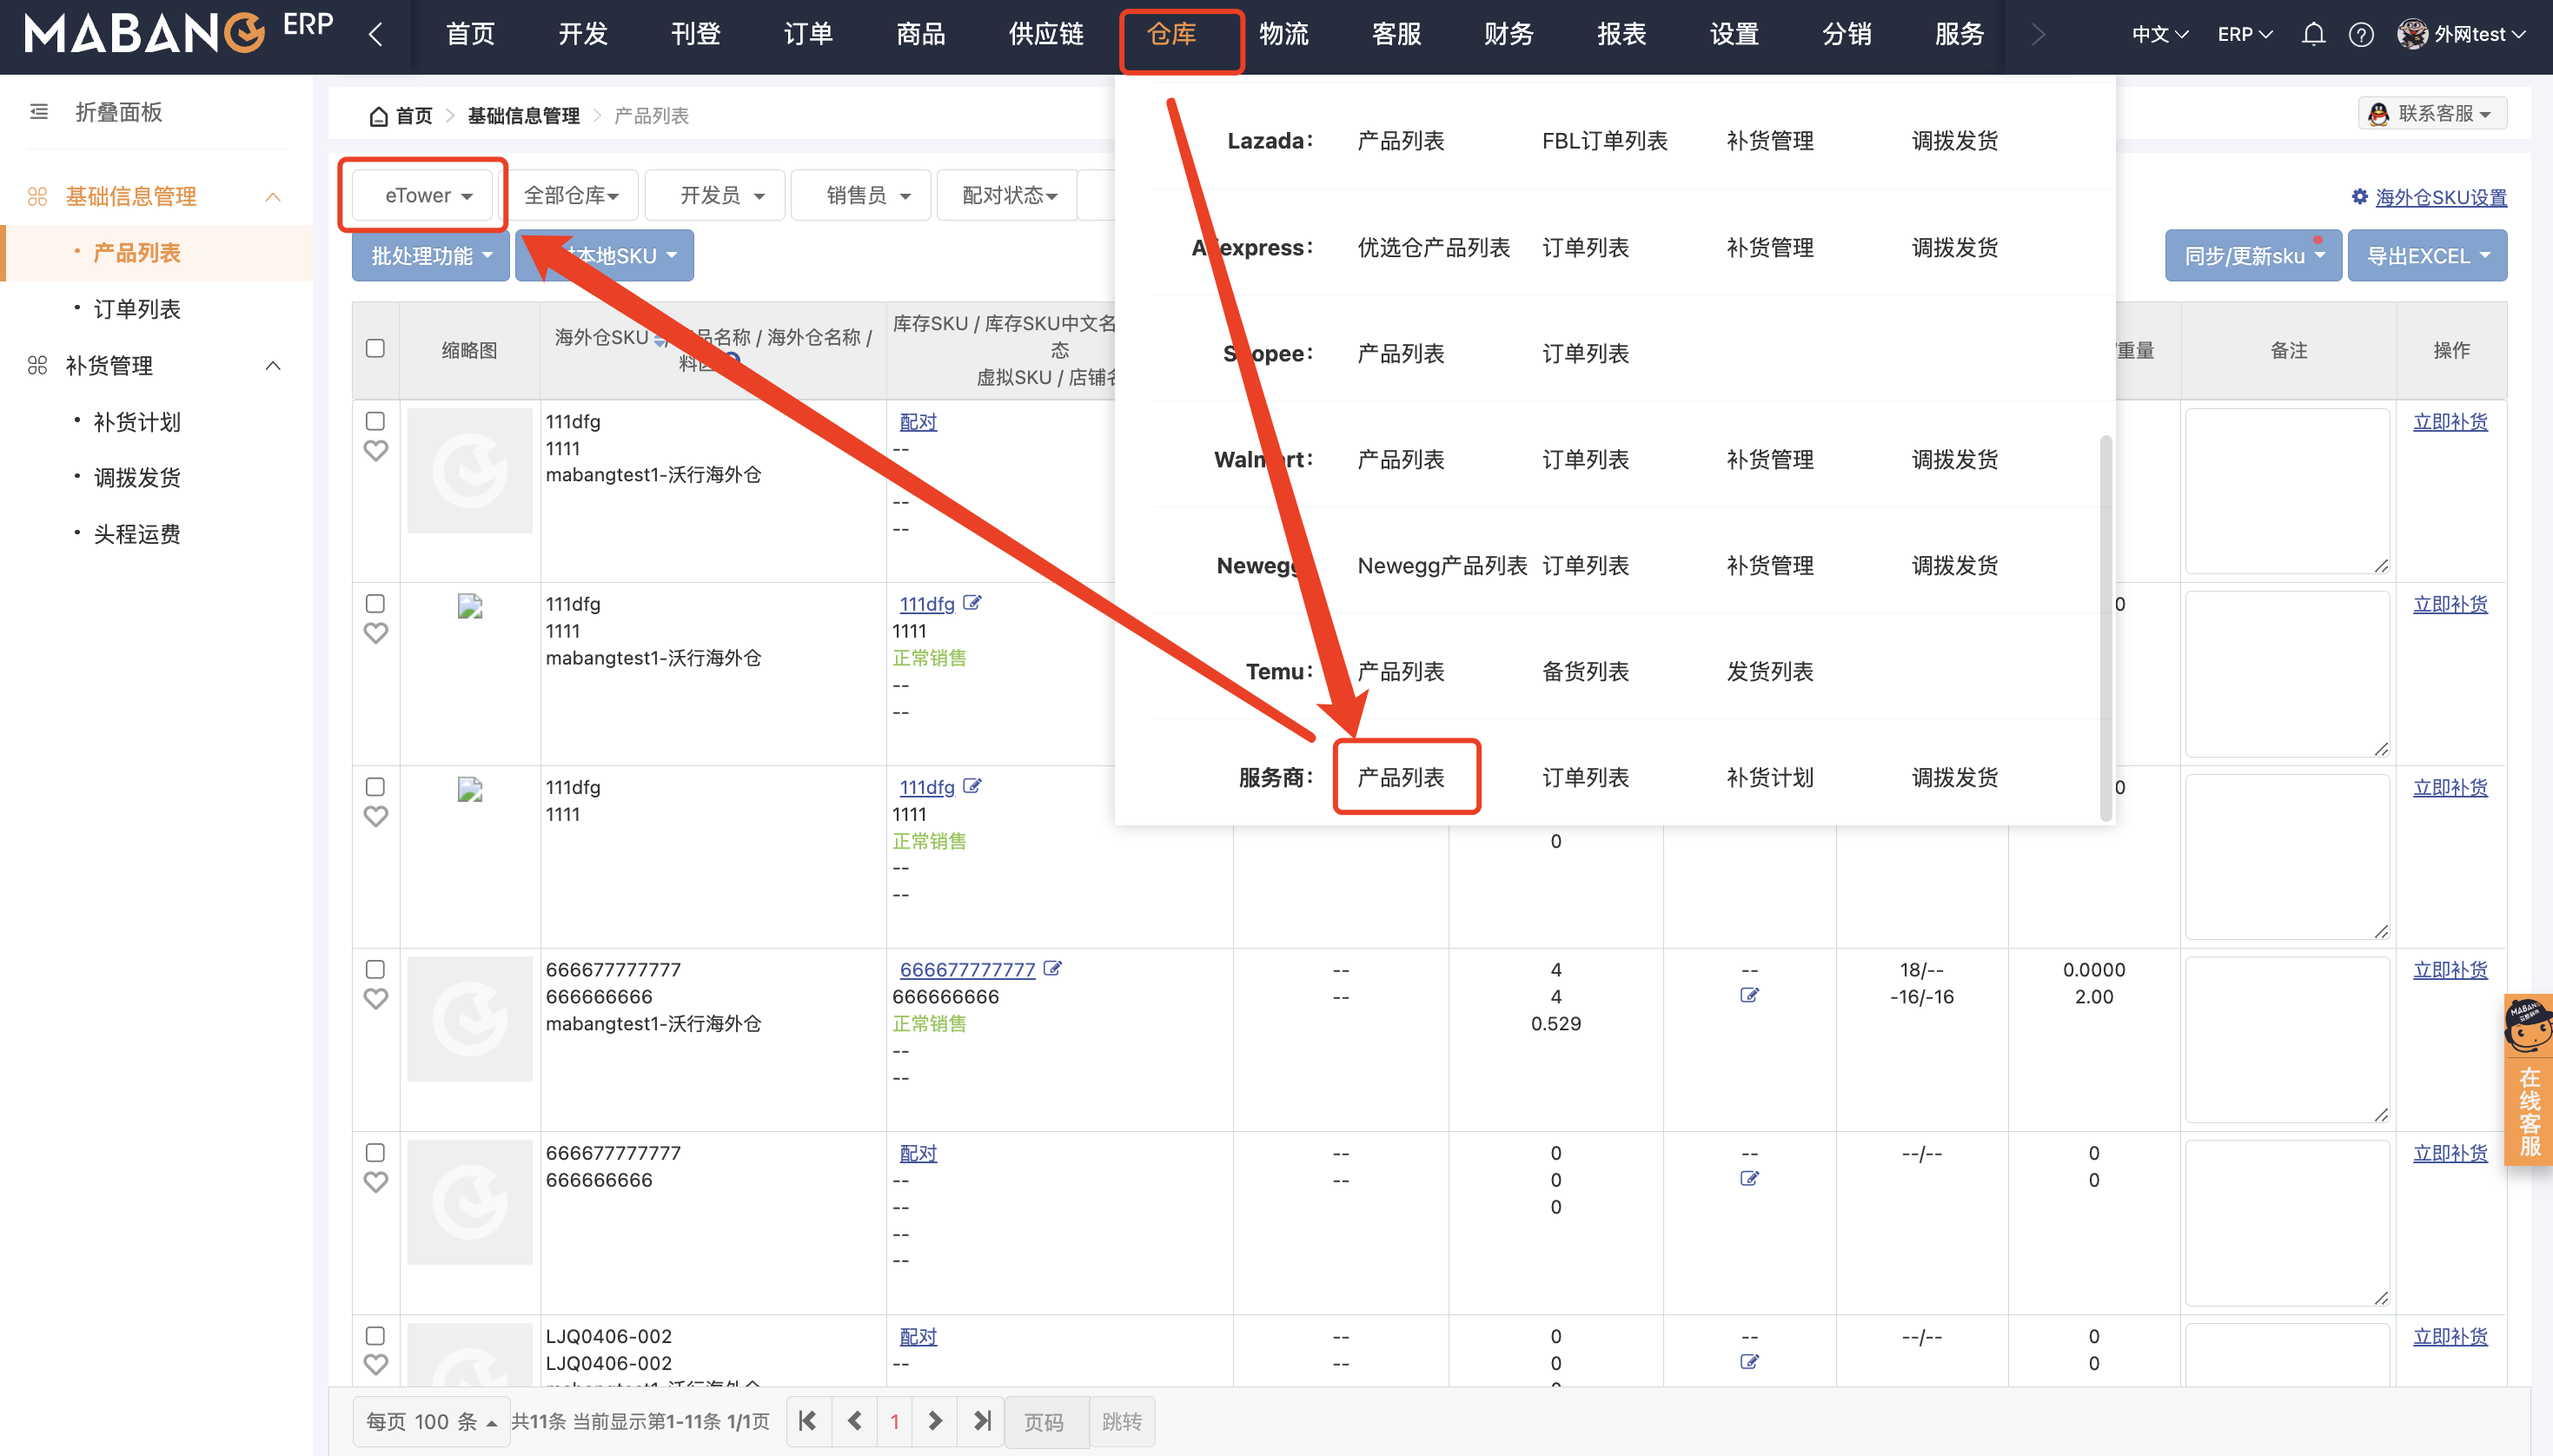Open the 销售员 dropdown
This screenshot has height=1456, width=2553.
click(x=862, y=195)
